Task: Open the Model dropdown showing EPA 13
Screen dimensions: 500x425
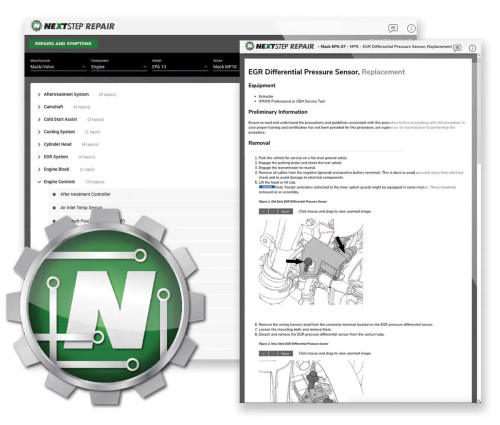Action: click(180, 67)
